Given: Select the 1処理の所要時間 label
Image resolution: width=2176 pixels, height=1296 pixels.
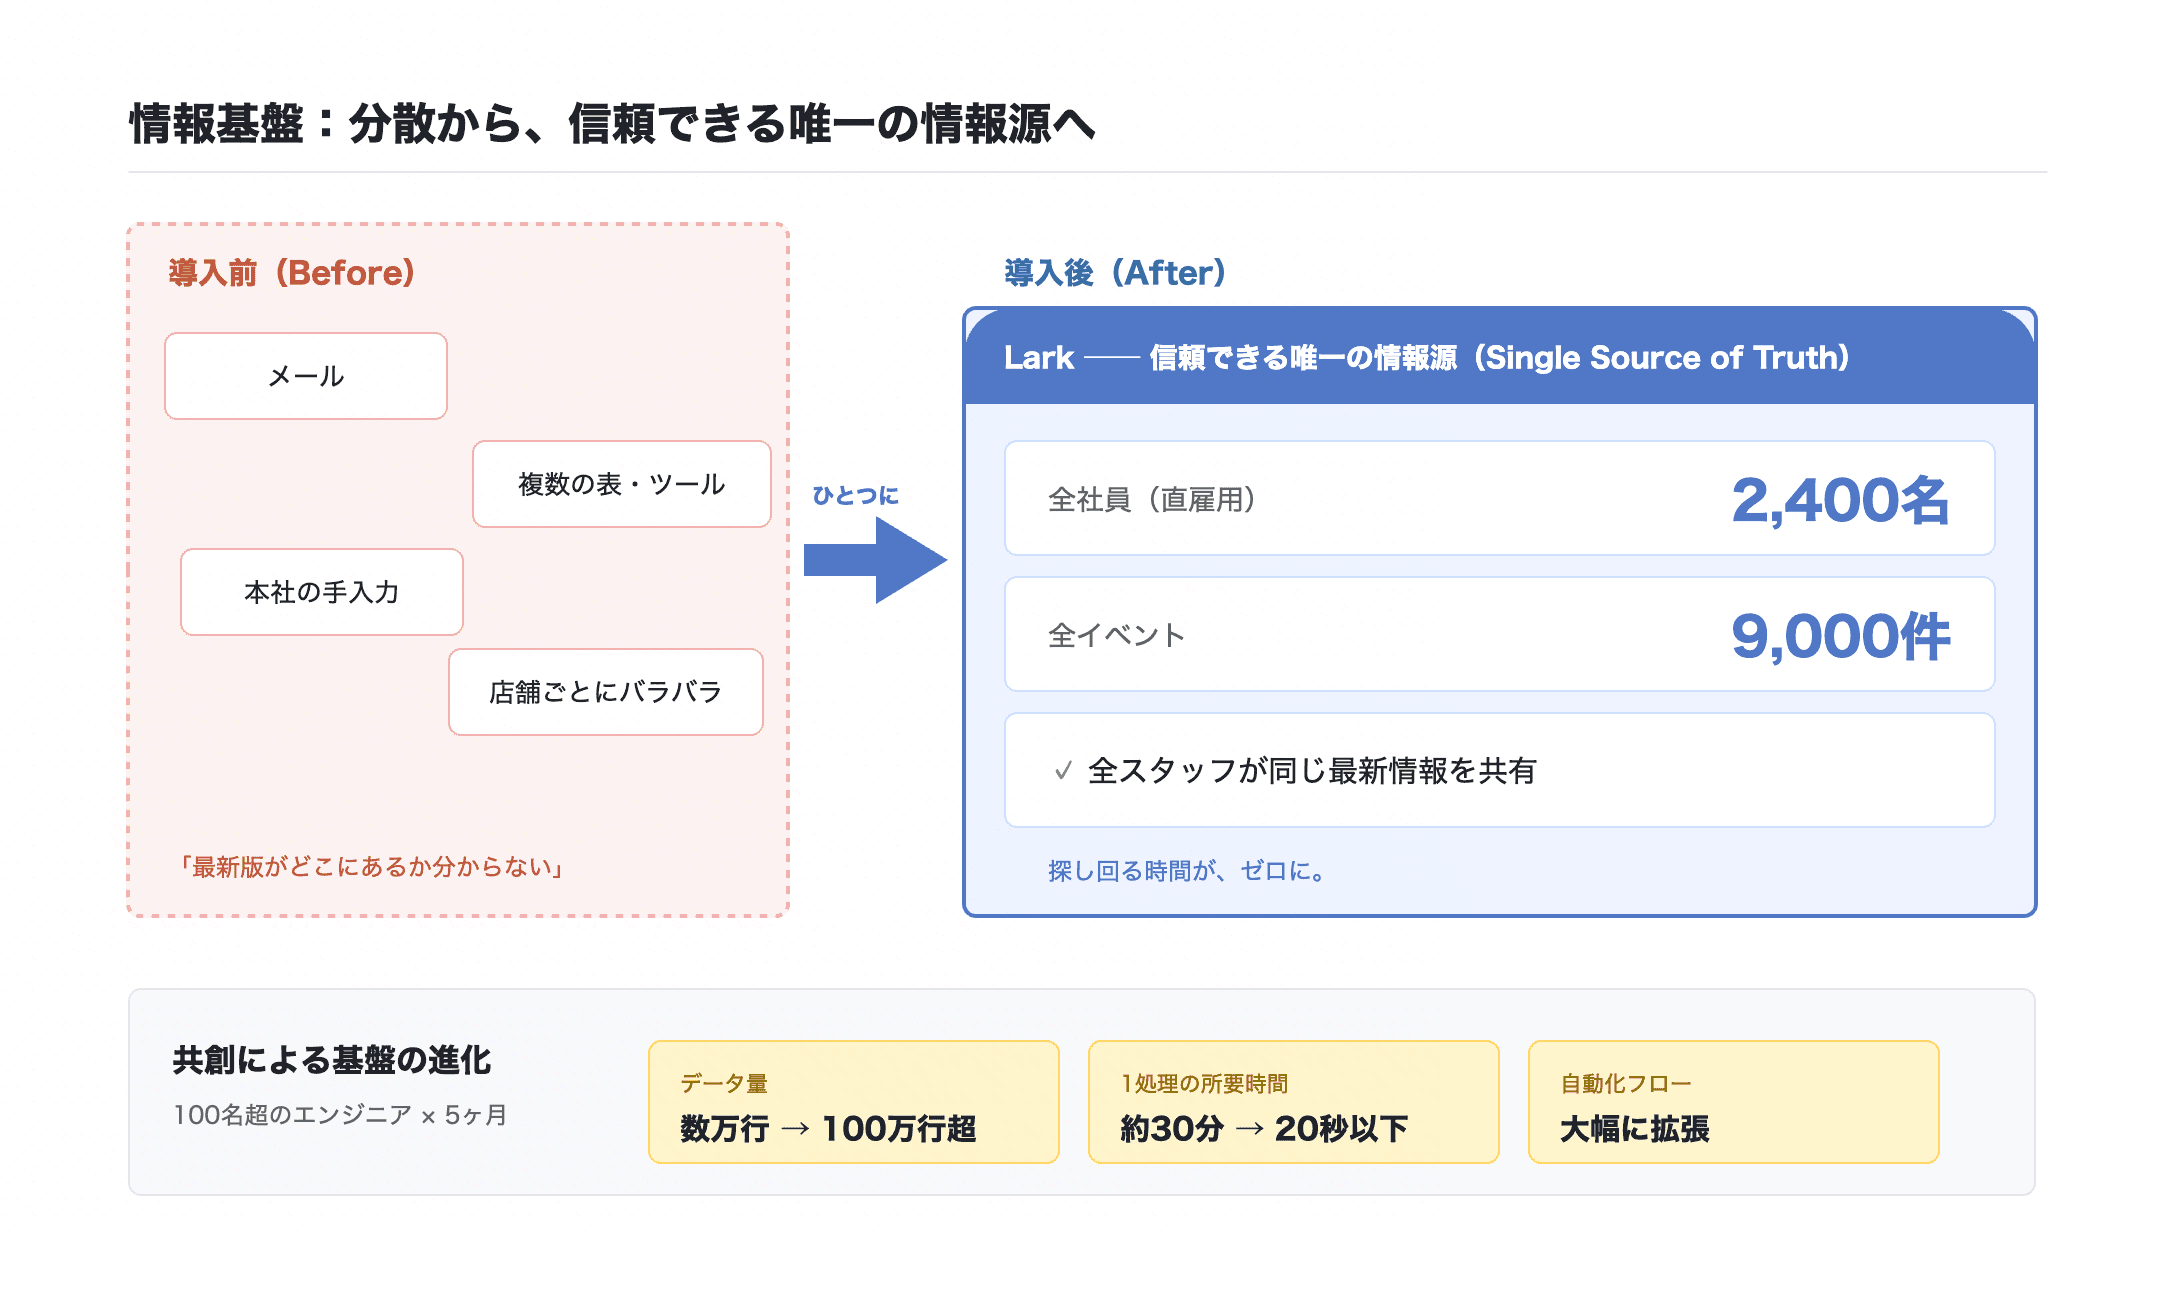Looking at the screenshot, I should (x=1204, y=1083).
